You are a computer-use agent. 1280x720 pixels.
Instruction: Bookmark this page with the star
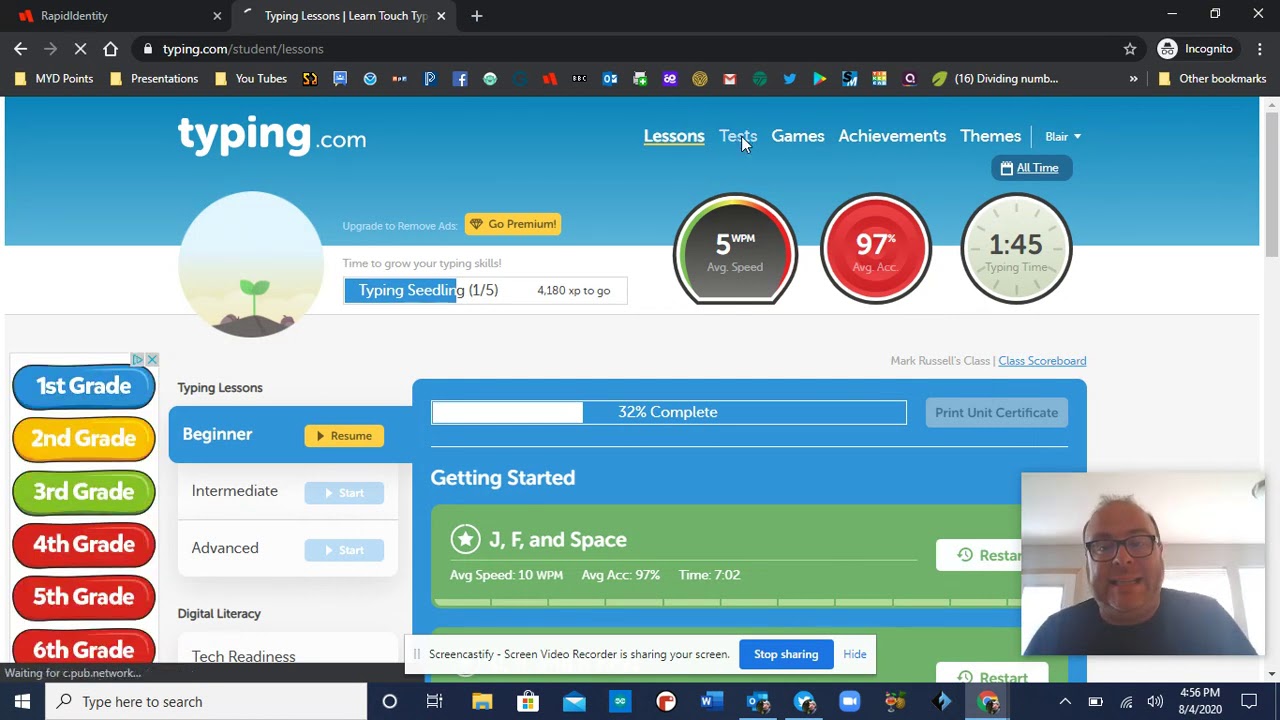(x=1130, y=49)
